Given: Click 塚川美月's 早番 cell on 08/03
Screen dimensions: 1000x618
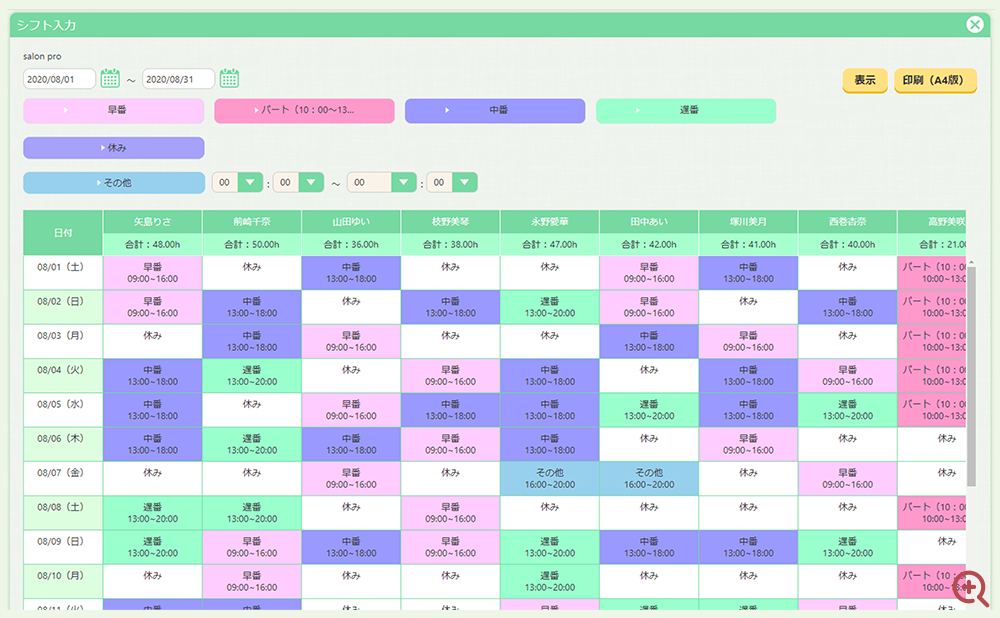Looking at the screenshot, I should coord(748,342).
